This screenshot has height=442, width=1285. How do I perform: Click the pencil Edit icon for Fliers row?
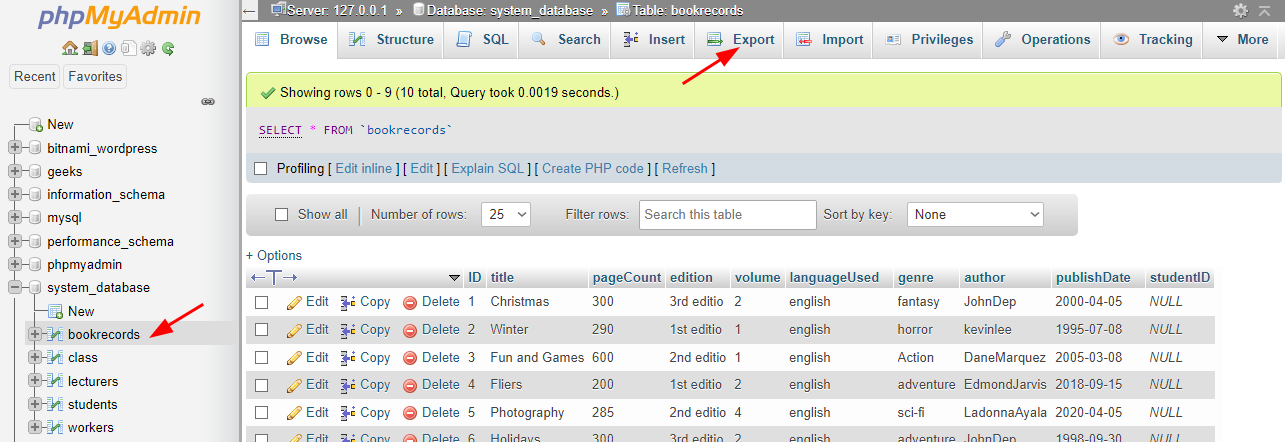click(x=294, y=385)
